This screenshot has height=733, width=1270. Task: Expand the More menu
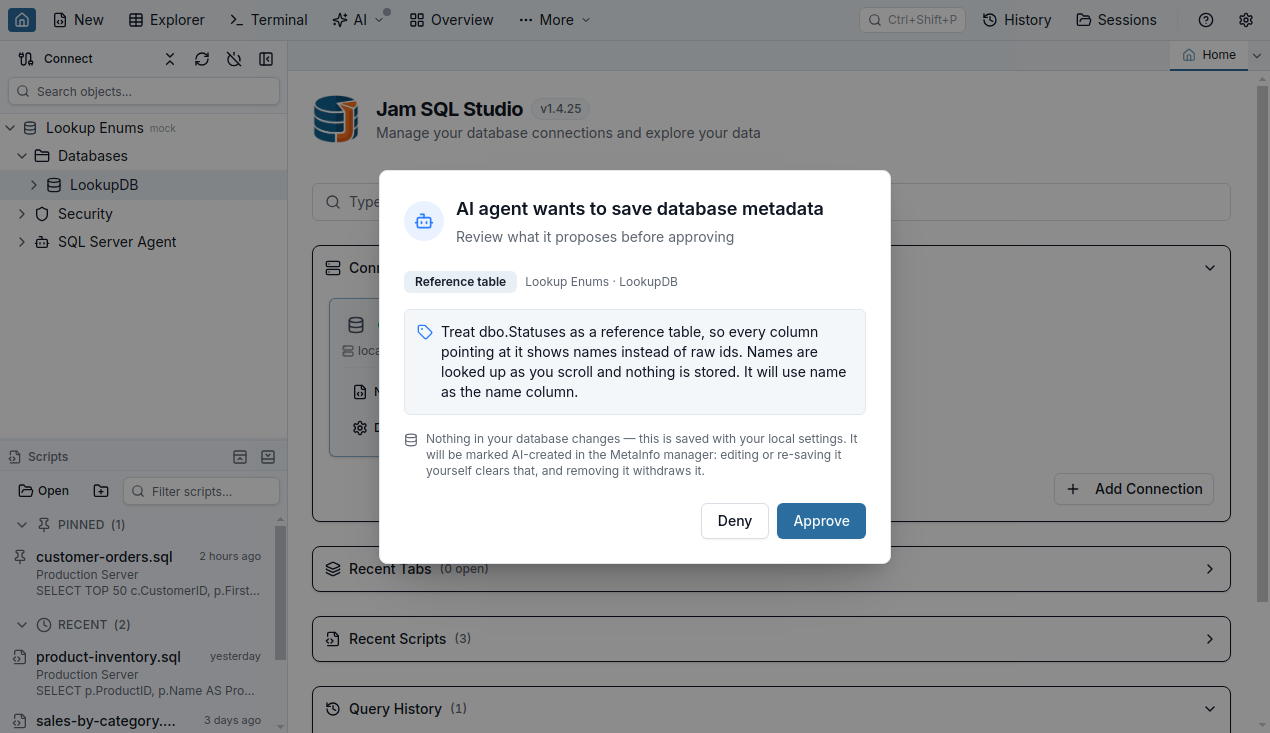[555, 20]
